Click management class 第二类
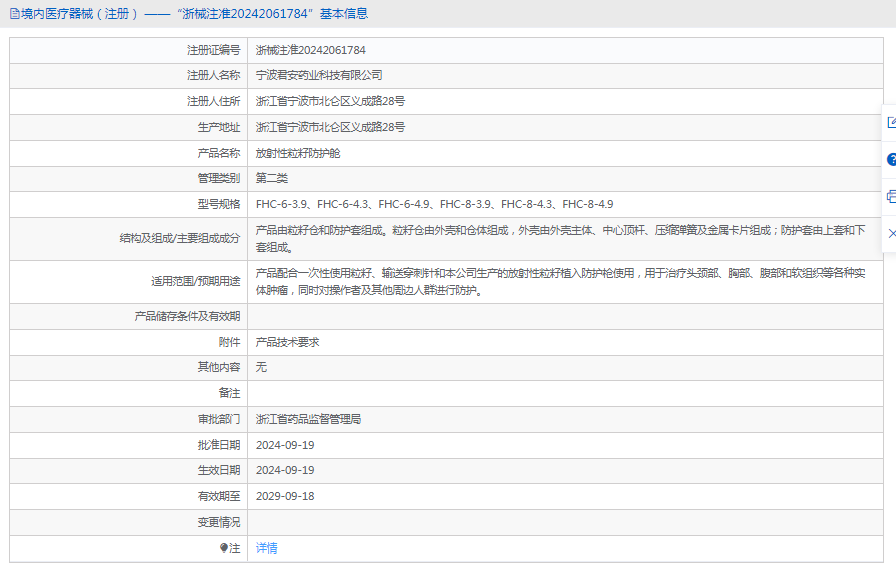896x570 pixels. (271, 178)
